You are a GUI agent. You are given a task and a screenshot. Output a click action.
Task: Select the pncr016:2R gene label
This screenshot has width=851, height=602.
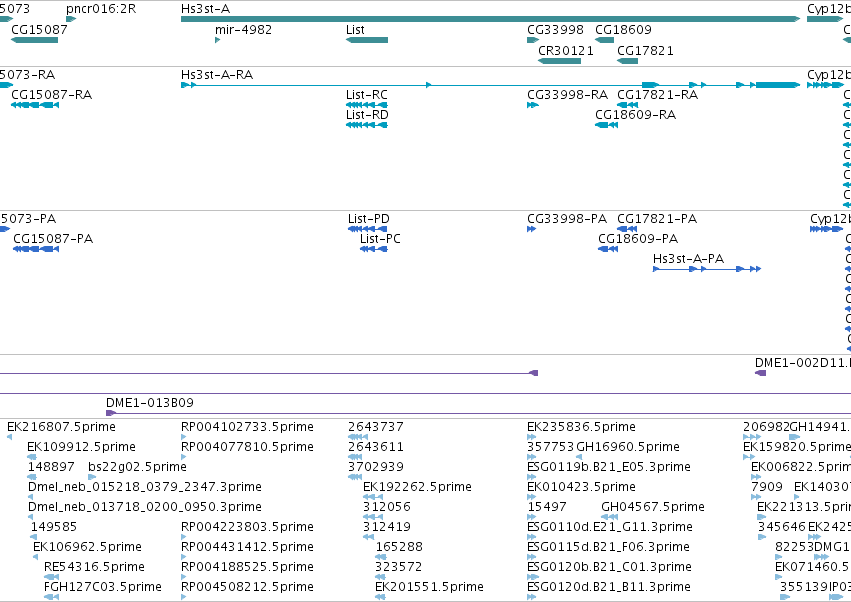pyautogui.click(x=101, y=9)
